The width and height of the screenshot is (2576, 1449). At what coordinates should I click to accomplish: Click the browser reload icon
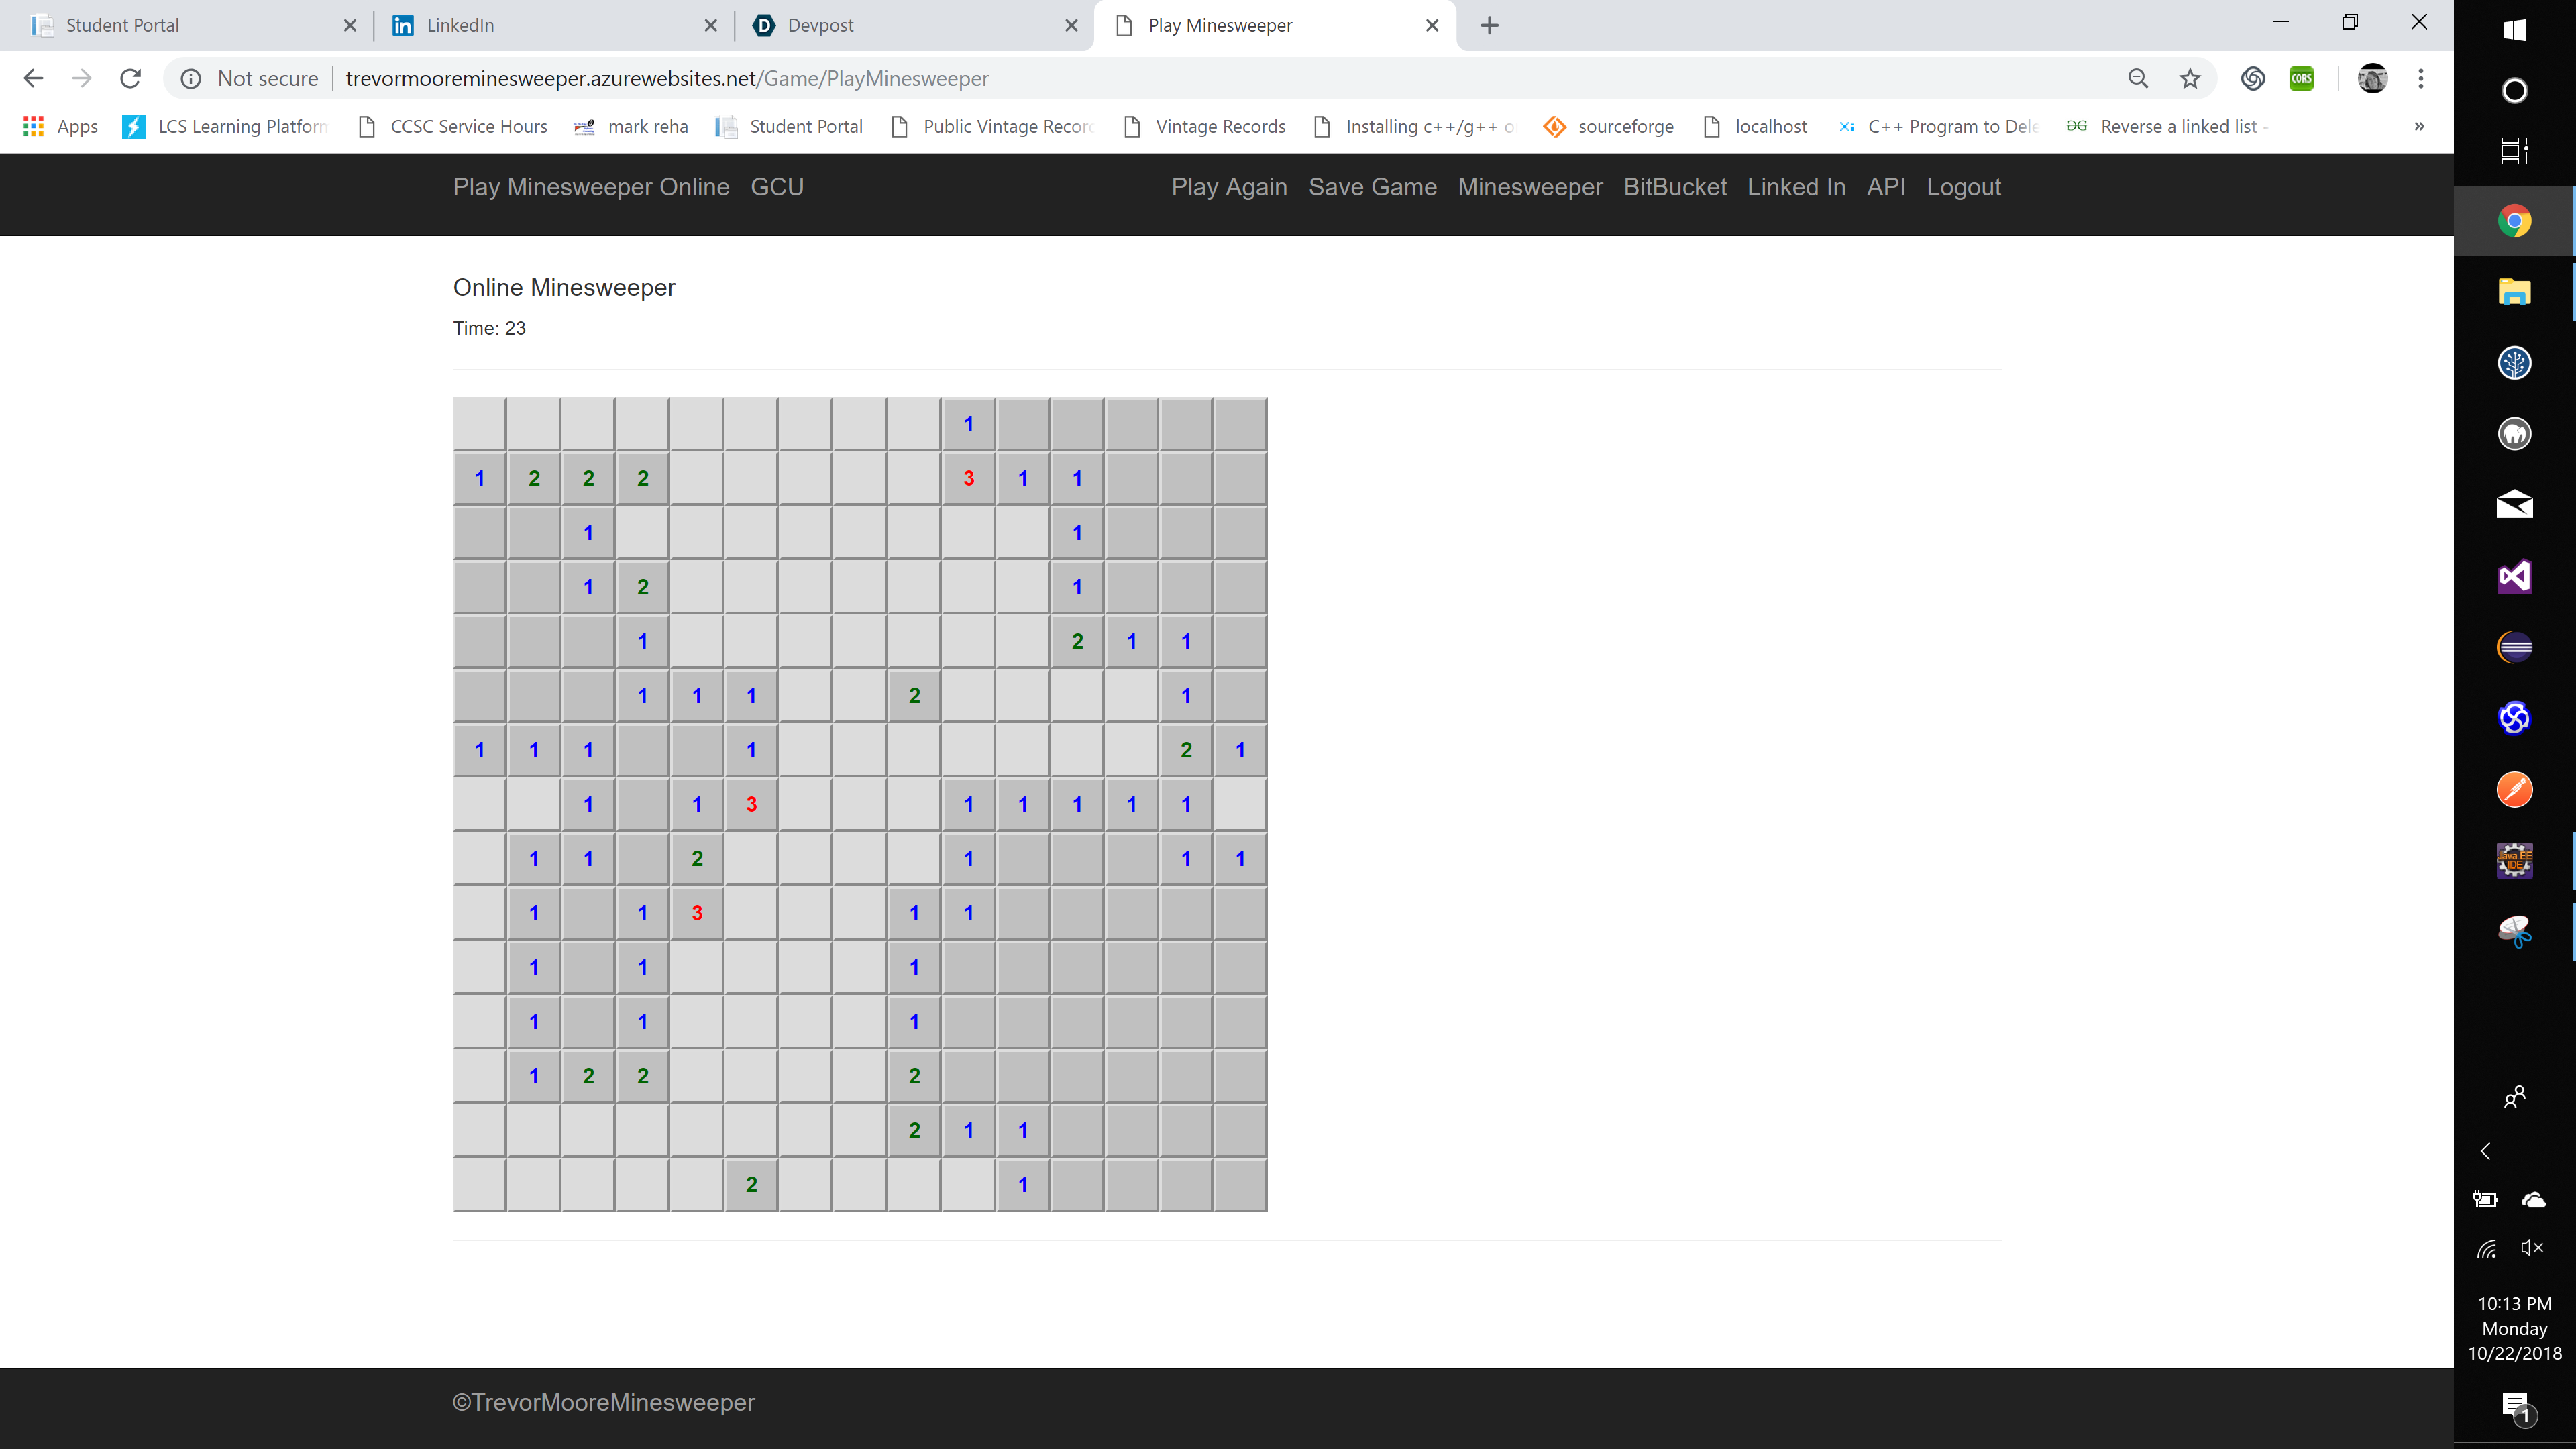coord(130,78)
